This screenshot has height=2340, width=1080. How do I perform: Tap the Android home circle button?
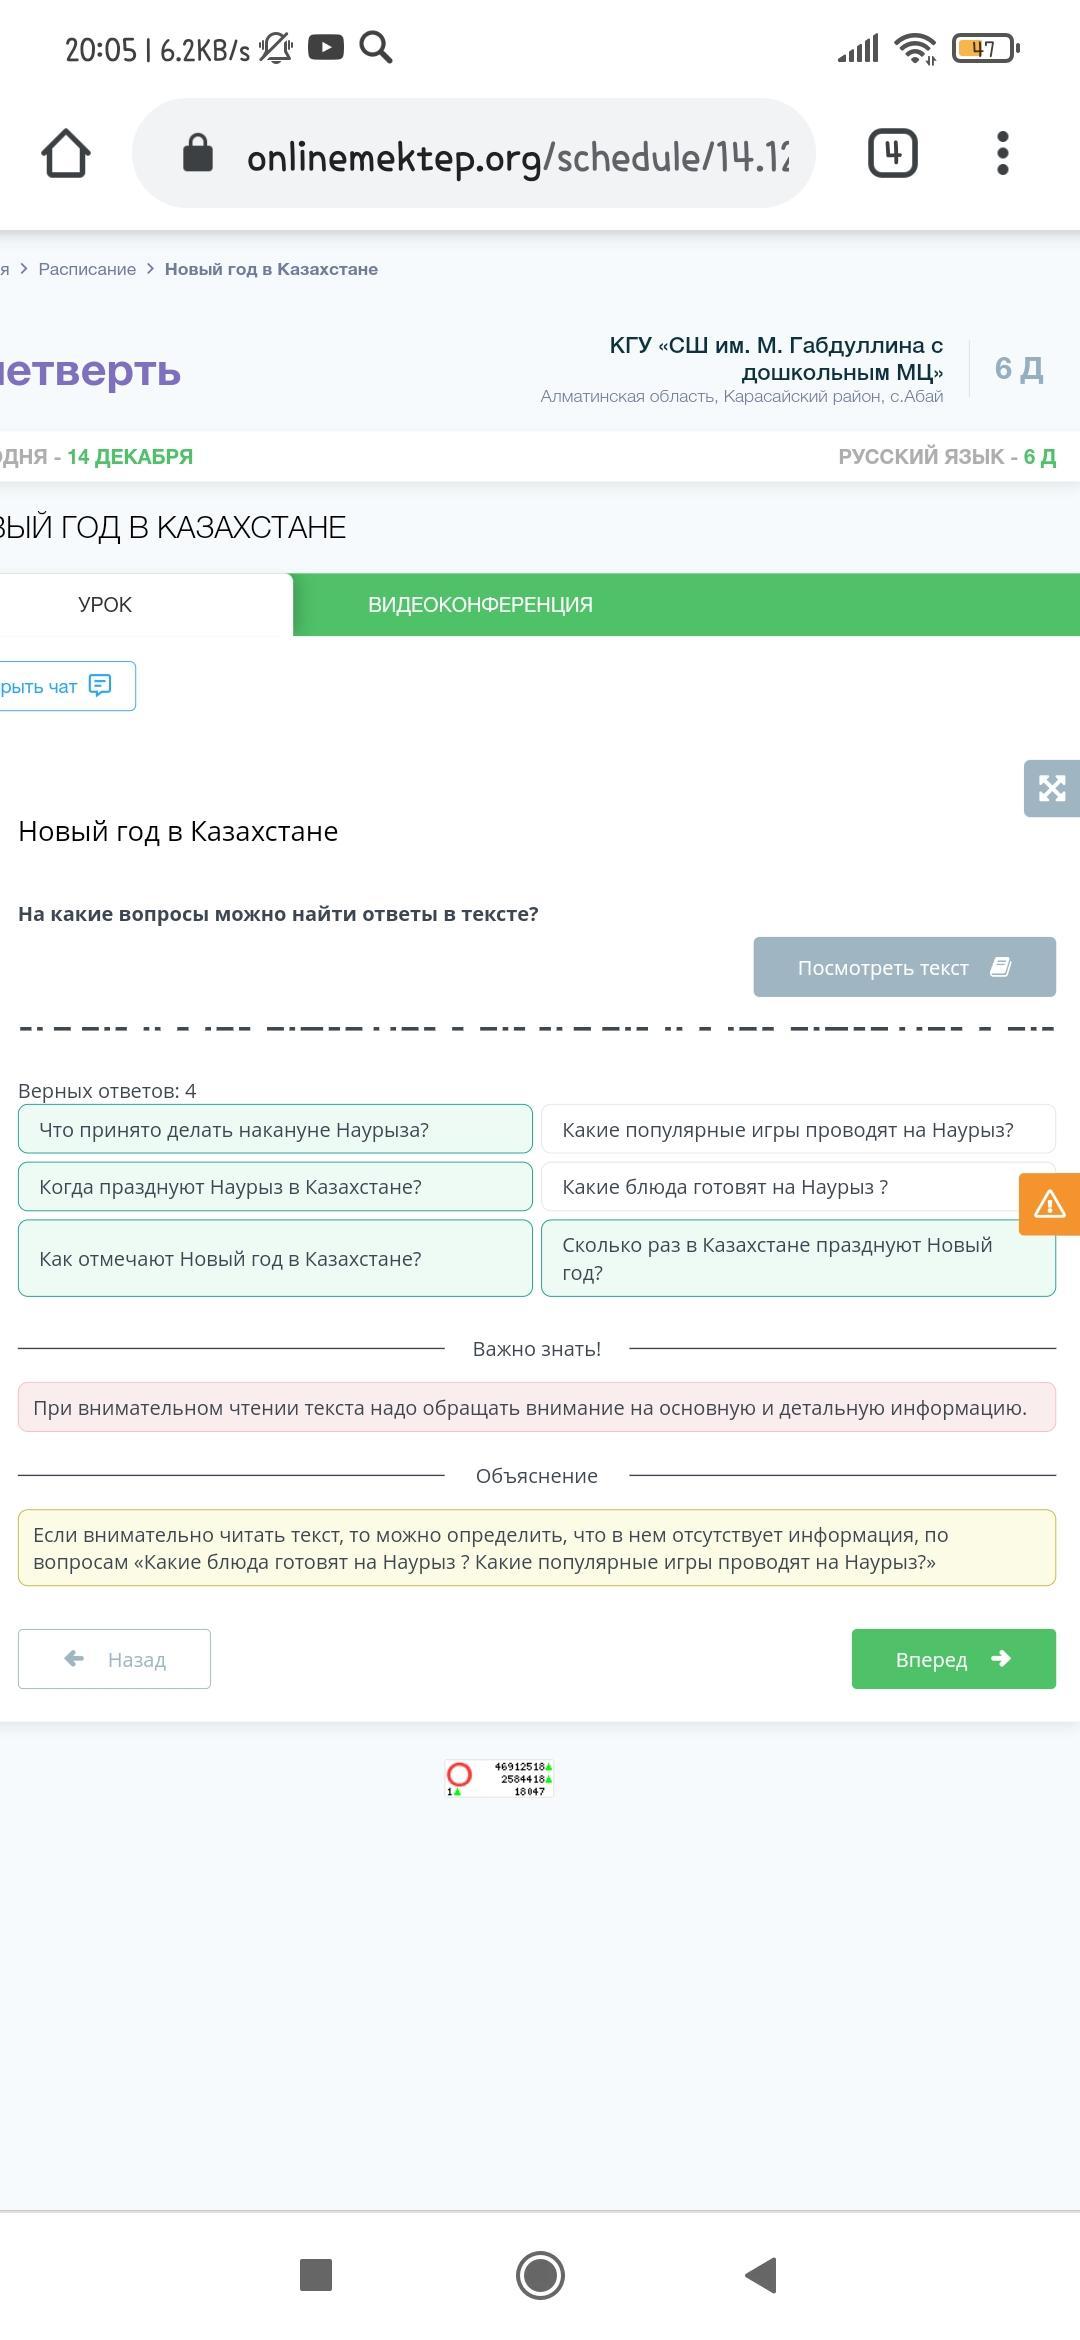[540, 2275]
